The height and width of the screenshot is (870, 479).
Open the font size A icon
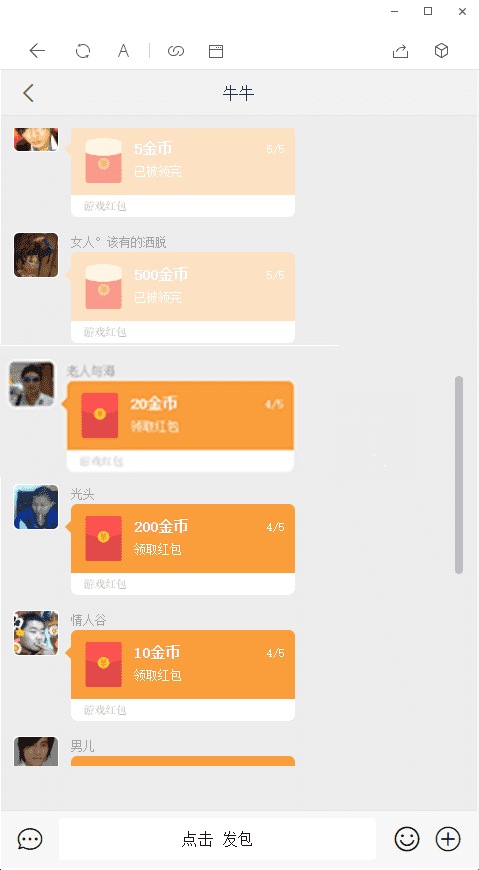click(123, 51)
